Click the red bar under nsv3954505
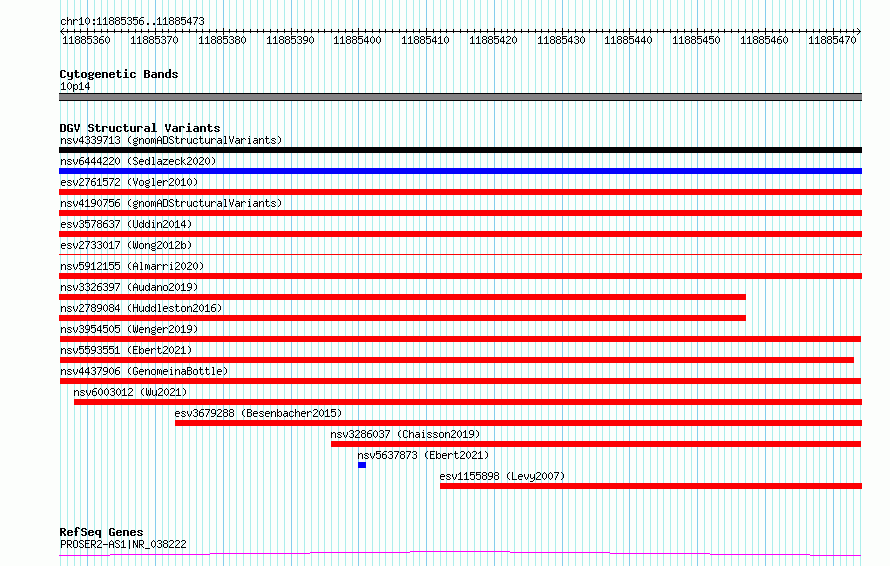 [x=460, y=339]
